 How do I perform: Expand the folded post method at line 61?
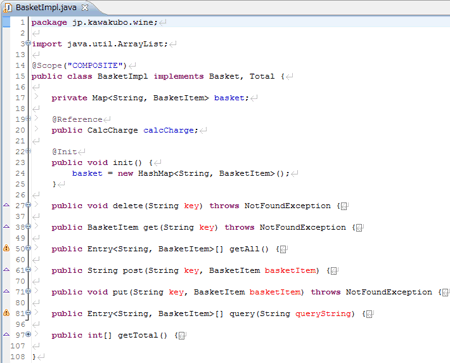(x=28, y=270)
